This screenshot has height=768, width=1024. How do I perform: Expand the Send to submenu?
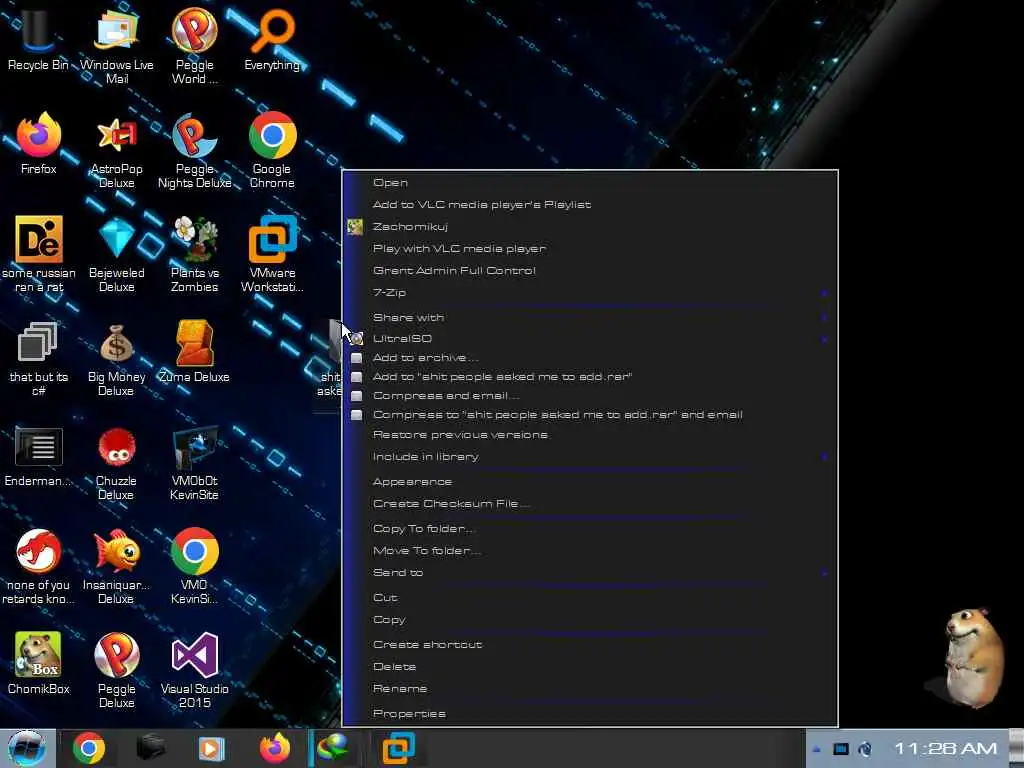tap(590, 573)
